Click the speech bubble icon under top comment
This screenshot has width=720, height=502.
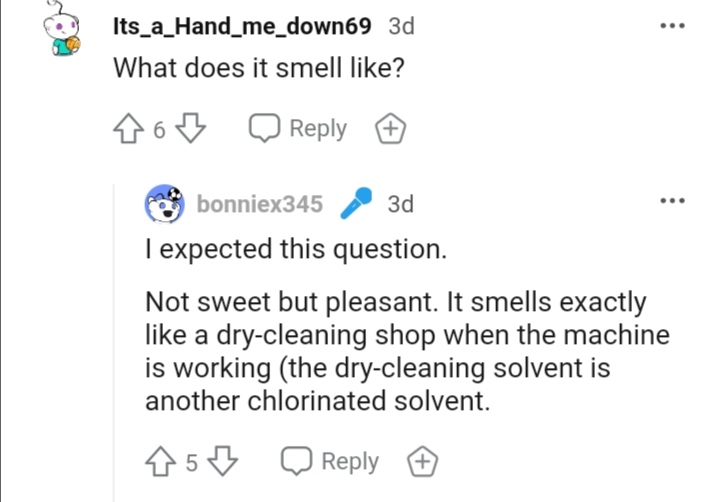(x=264, y=128)
